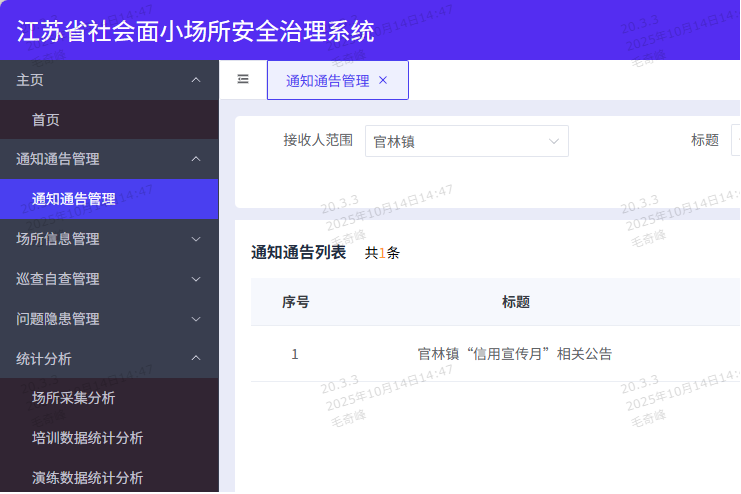
Task: Switch to the 通知通告管理 tab
Action: pyautogui.click(x=327, y=81)
